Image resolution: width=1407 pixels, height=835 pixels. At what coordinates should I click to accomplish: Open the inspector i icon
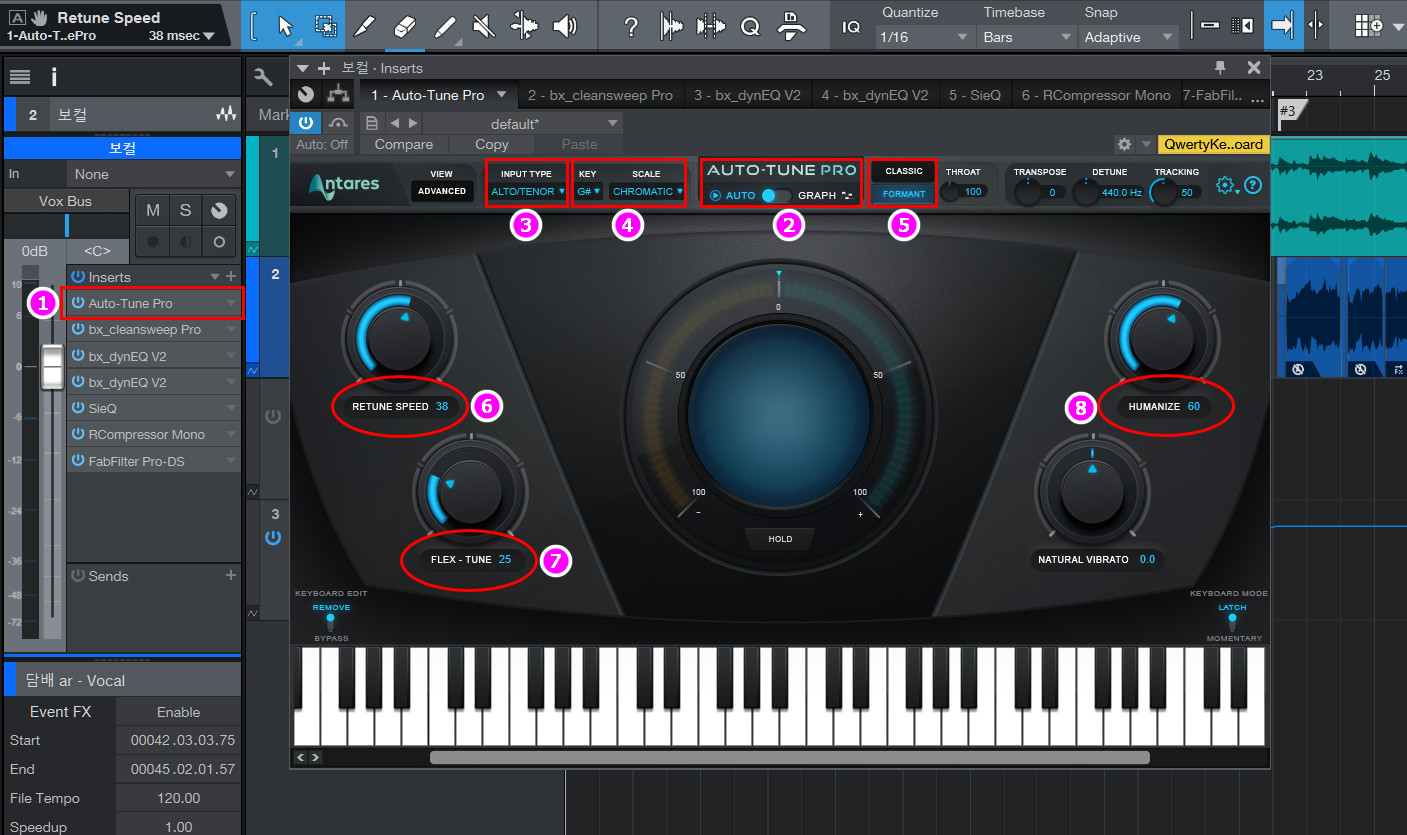(54, 77)
